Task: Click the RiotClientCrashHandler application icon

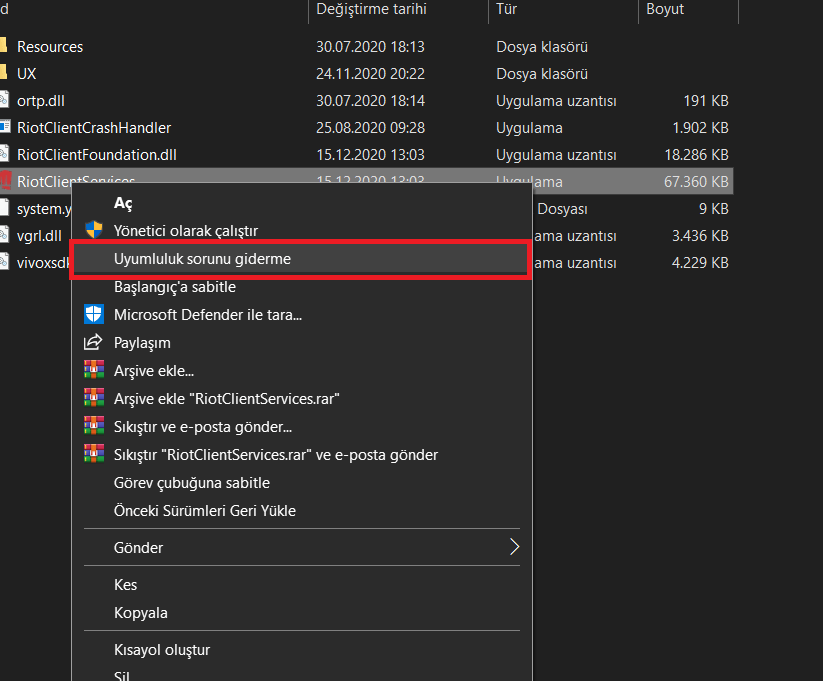Action: 5,127
